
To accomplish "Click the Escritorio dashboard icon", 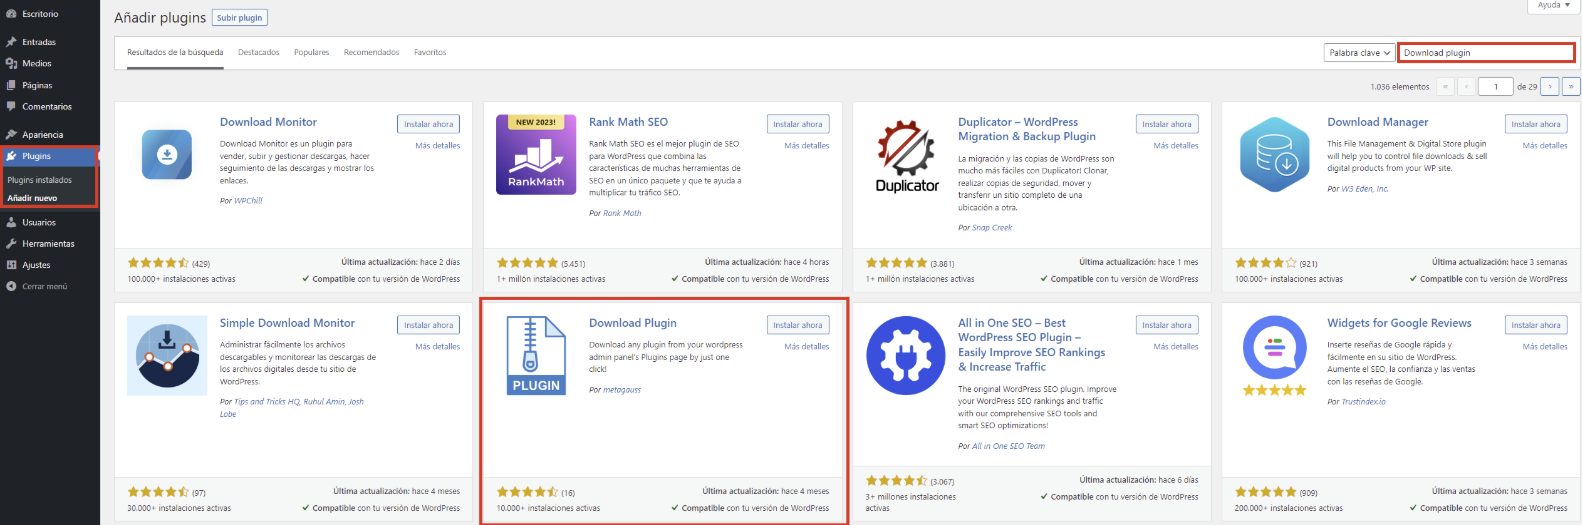I will (11, 14).
